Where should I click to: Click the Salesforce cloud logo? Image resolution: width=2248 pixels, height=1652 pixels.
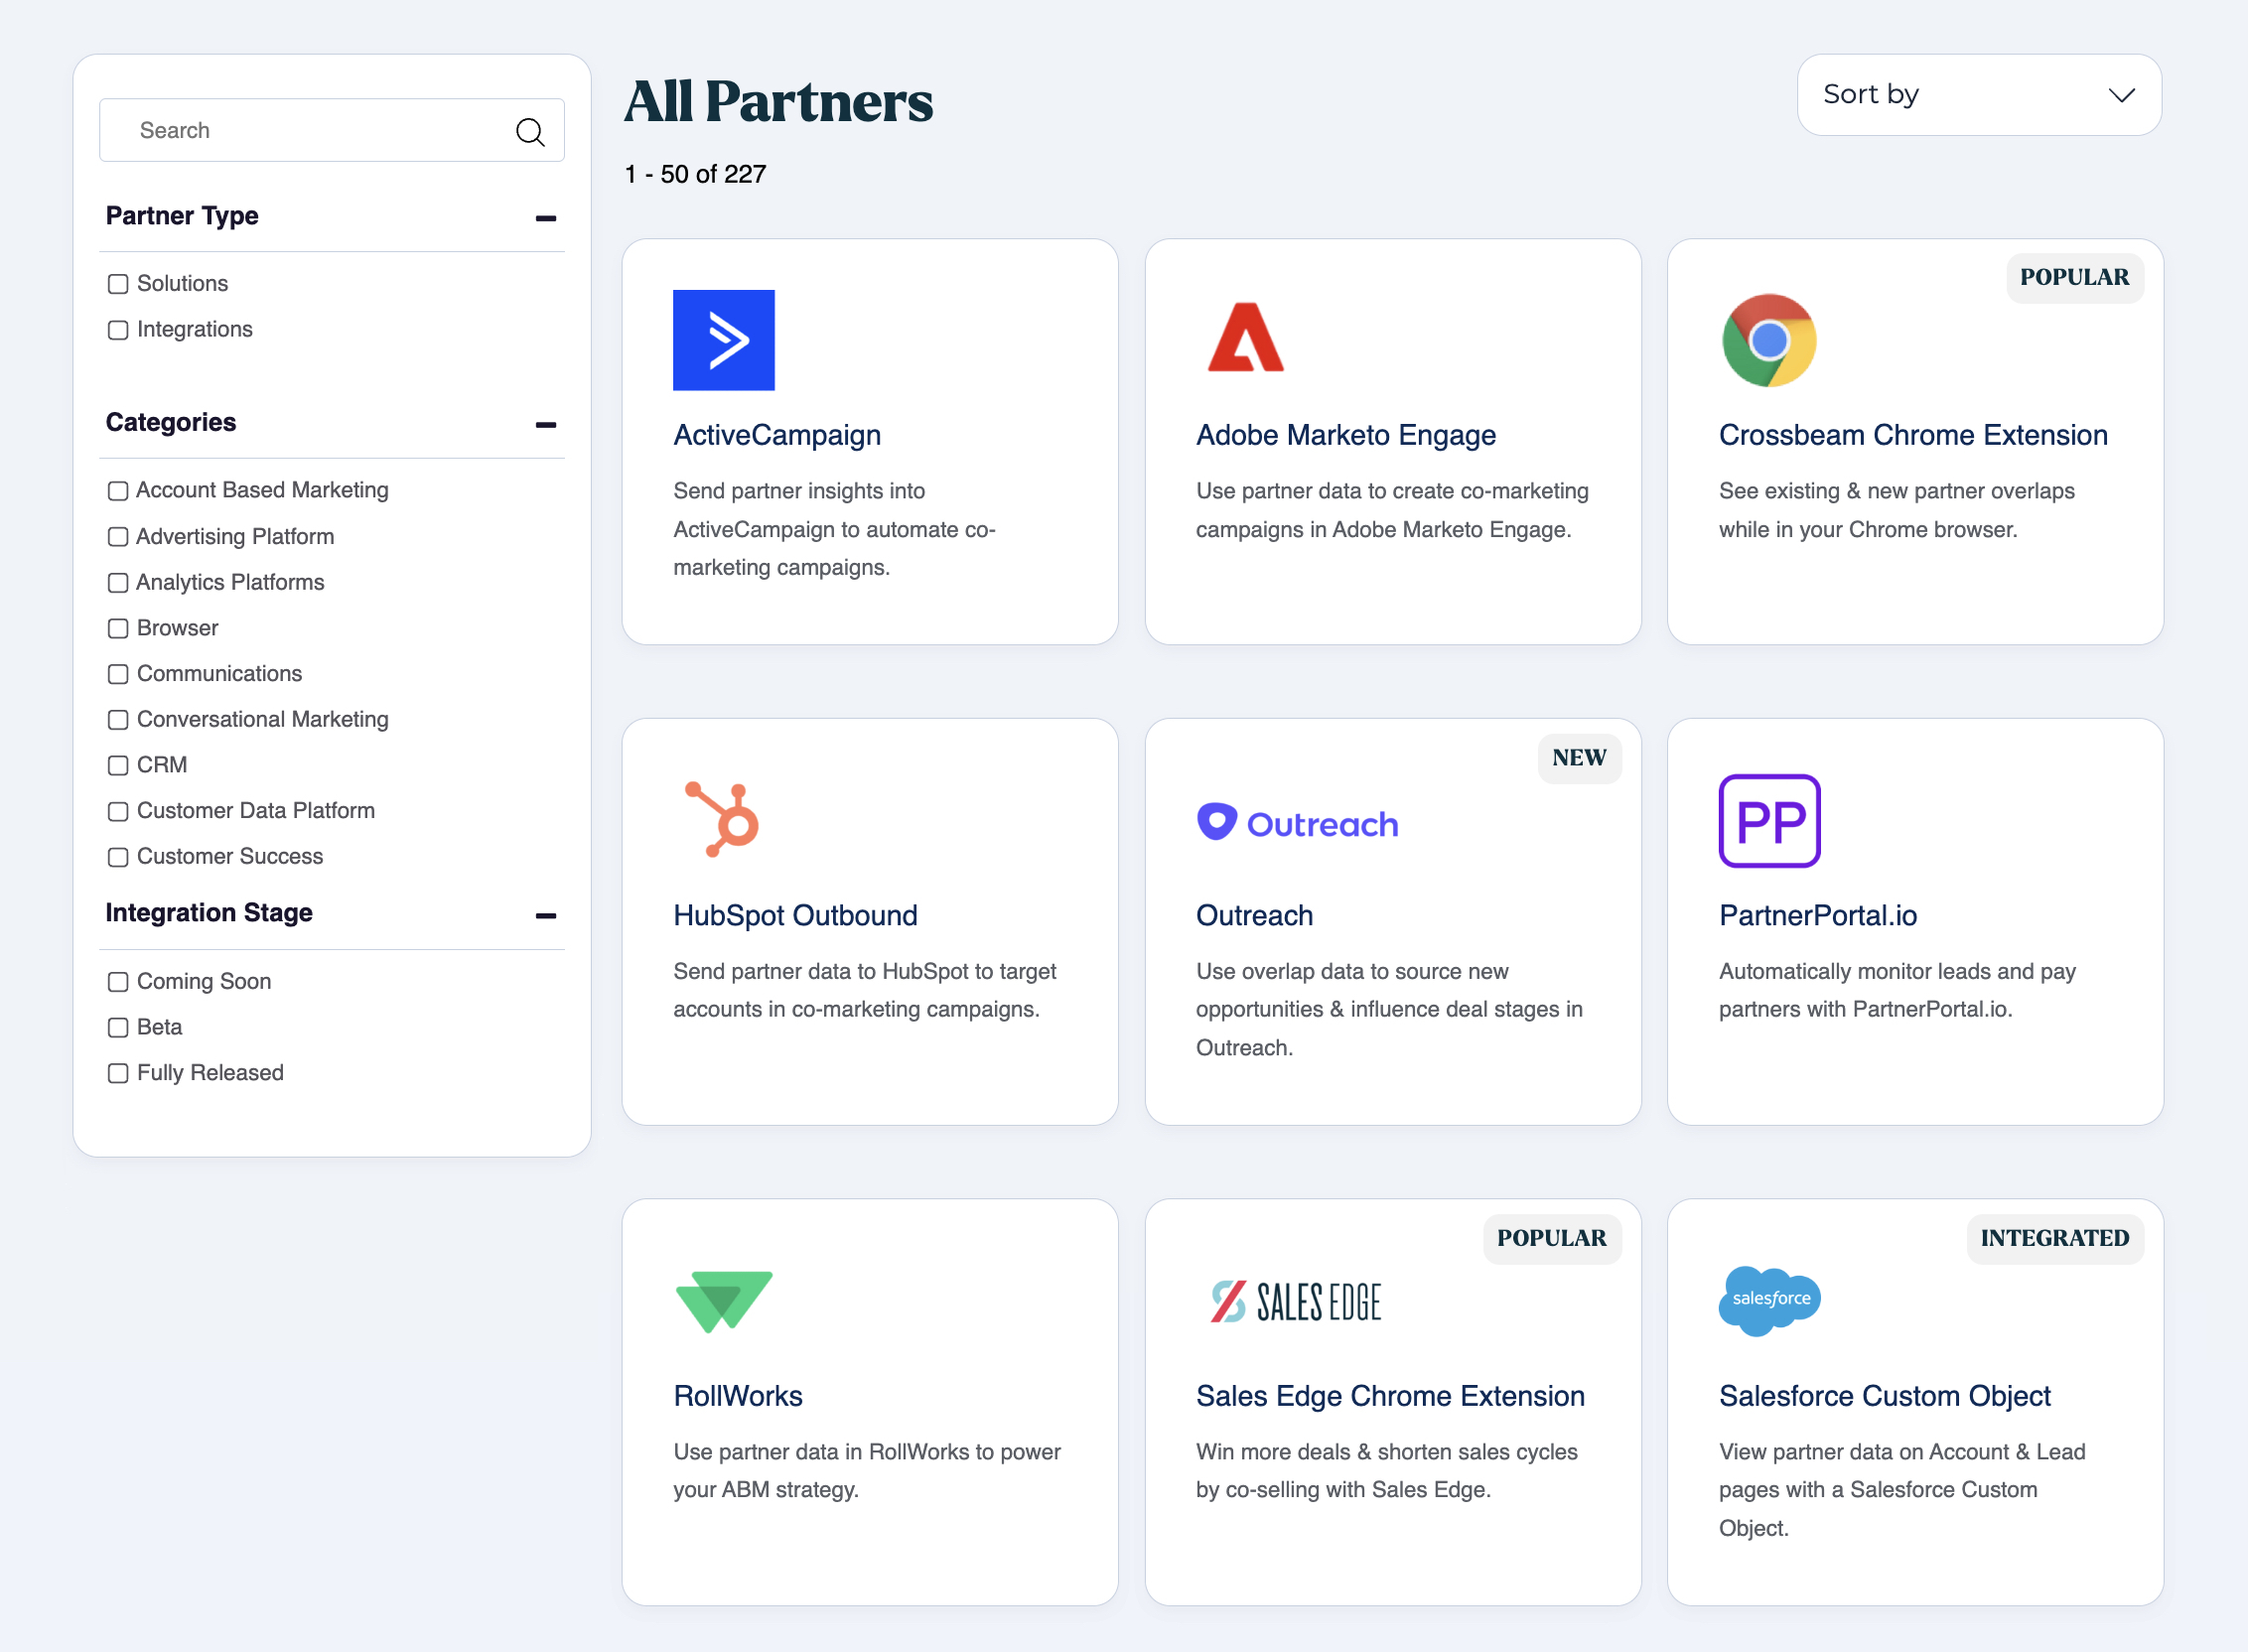click(1768, 1300)
